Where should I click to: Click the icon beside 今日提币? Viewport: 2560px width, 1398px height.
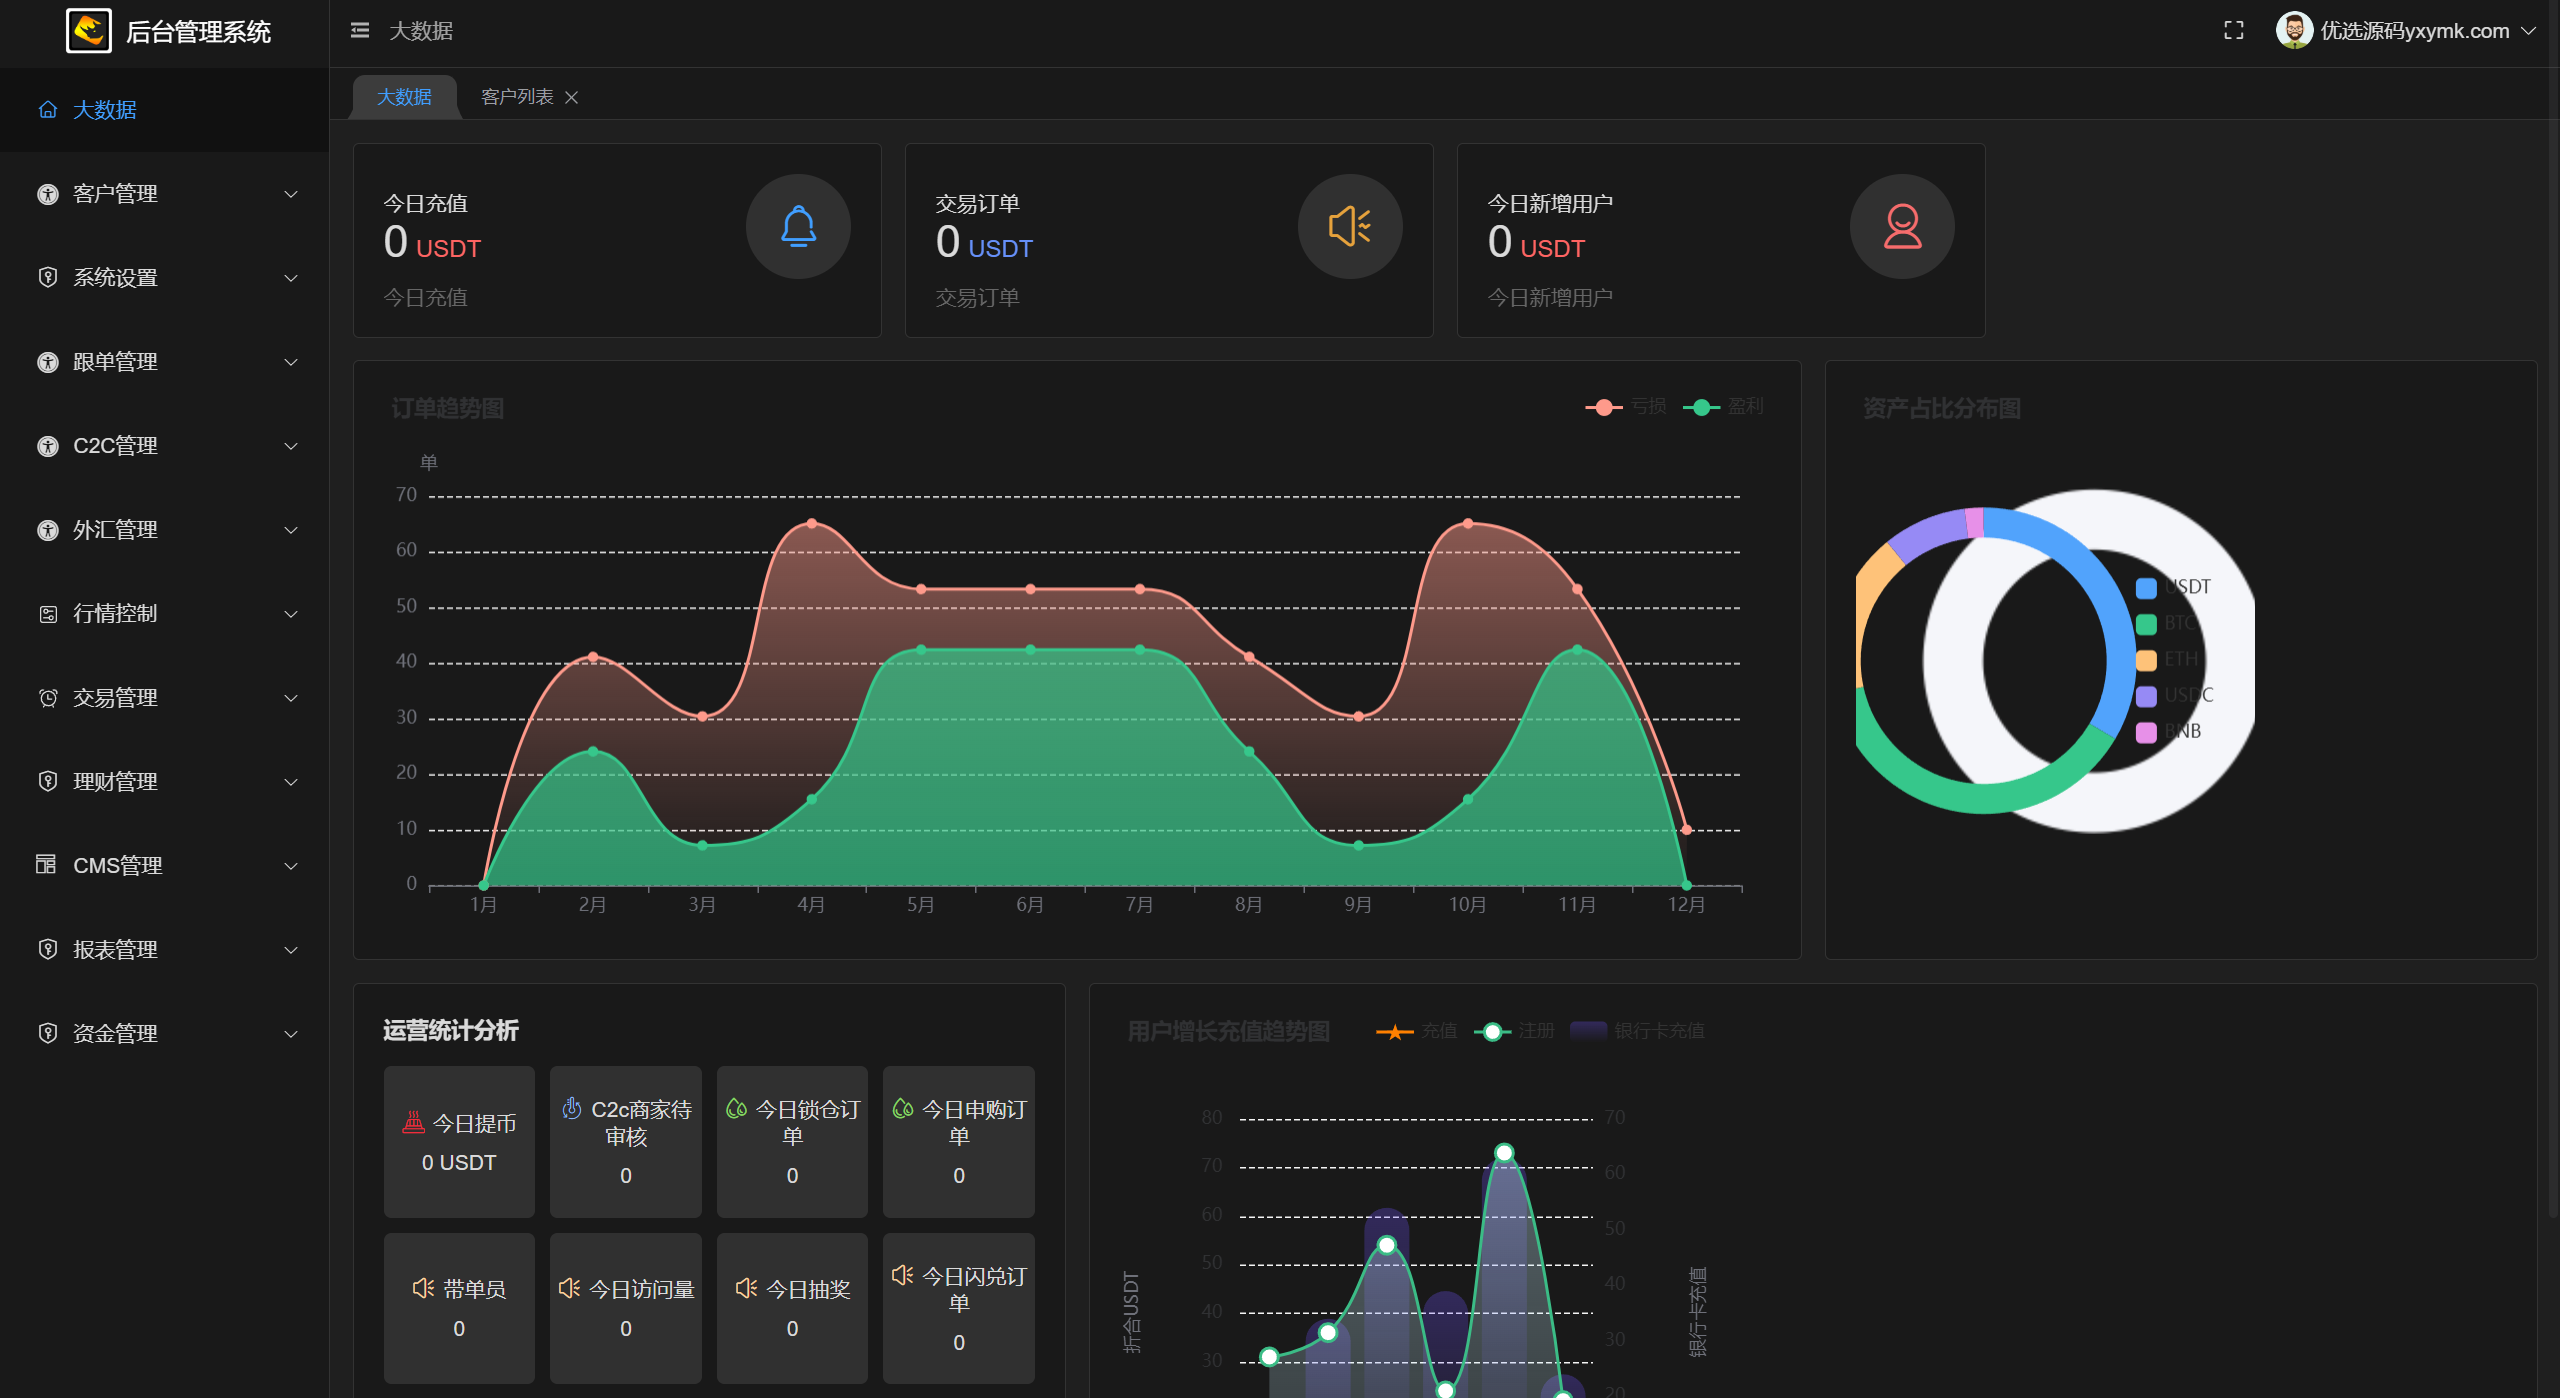click(x=413, y=1123)
